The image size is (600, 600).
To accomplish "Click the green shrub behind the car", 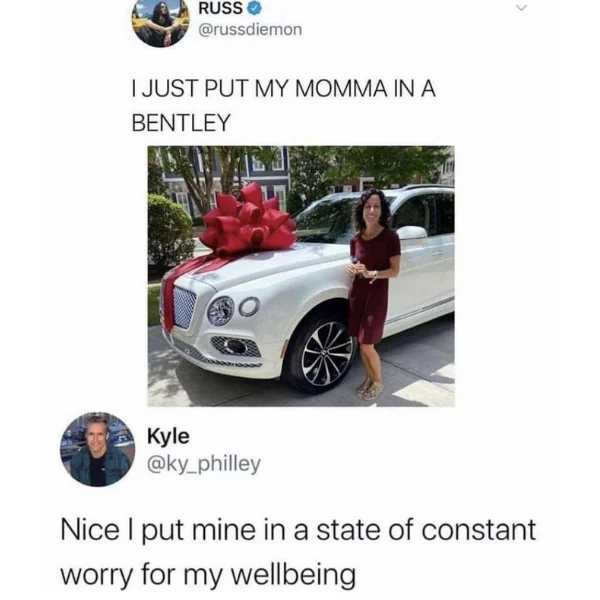I will click(170, 232).
